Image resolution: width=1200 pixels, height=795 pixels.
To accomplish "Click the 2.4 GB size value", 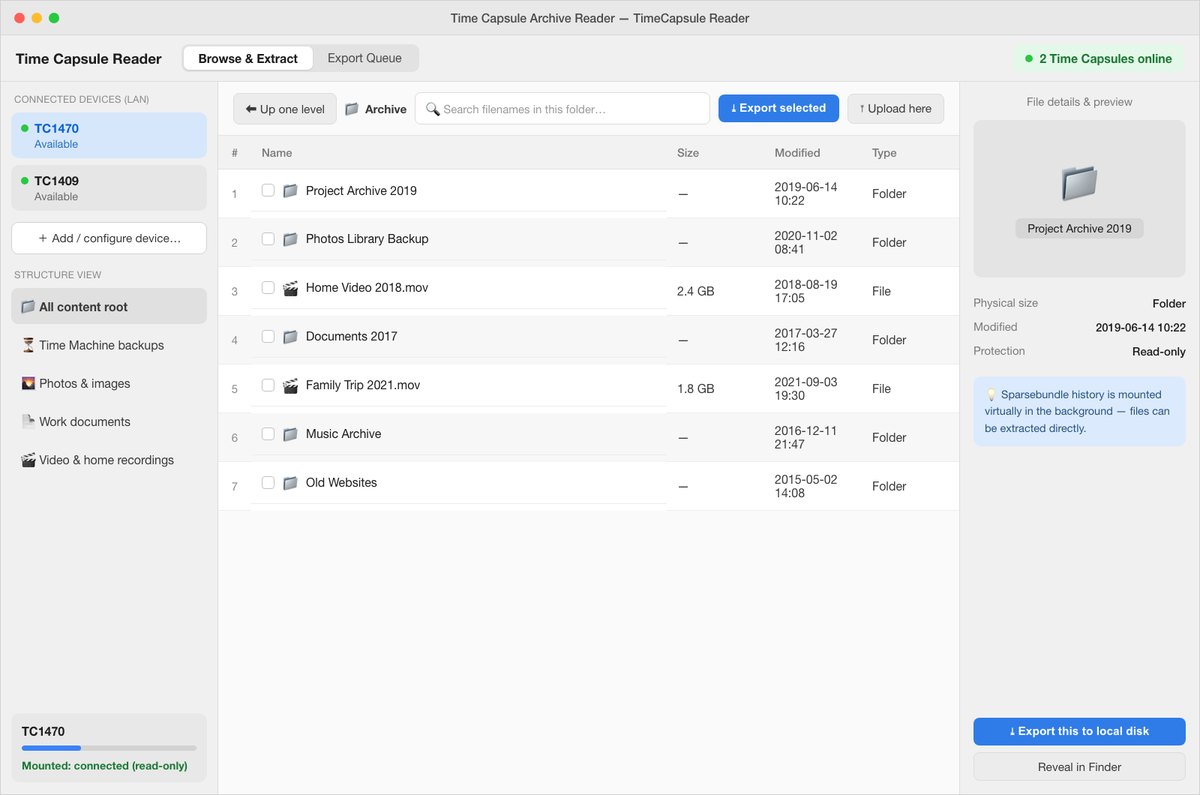I will point(696,291).
